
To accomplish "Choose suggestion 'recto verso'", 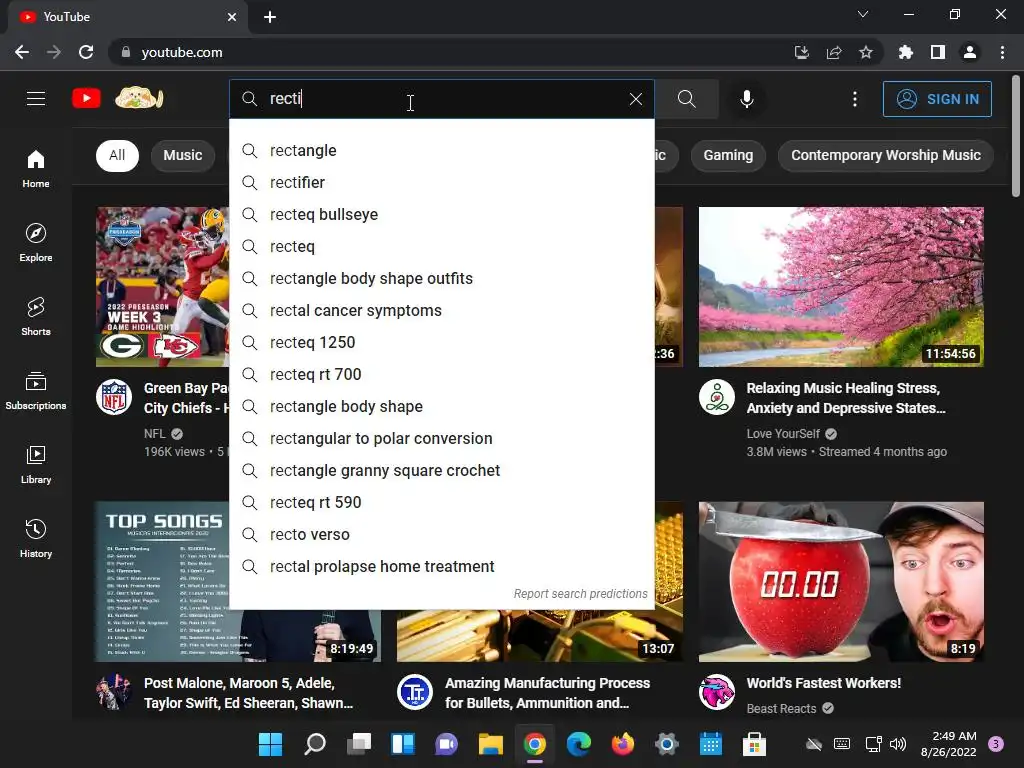I will coord(442,534).
